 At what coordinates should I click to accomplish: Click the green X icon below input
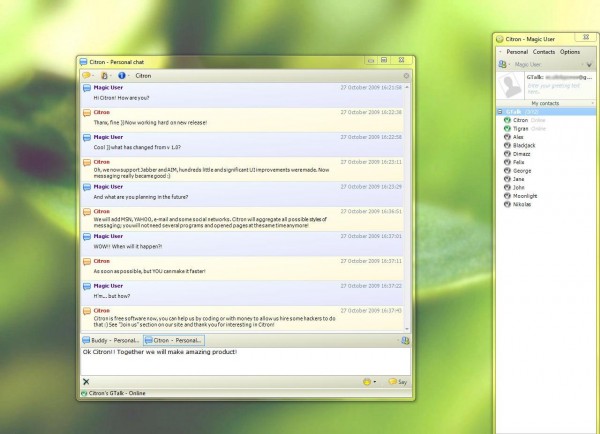[86, 381]
